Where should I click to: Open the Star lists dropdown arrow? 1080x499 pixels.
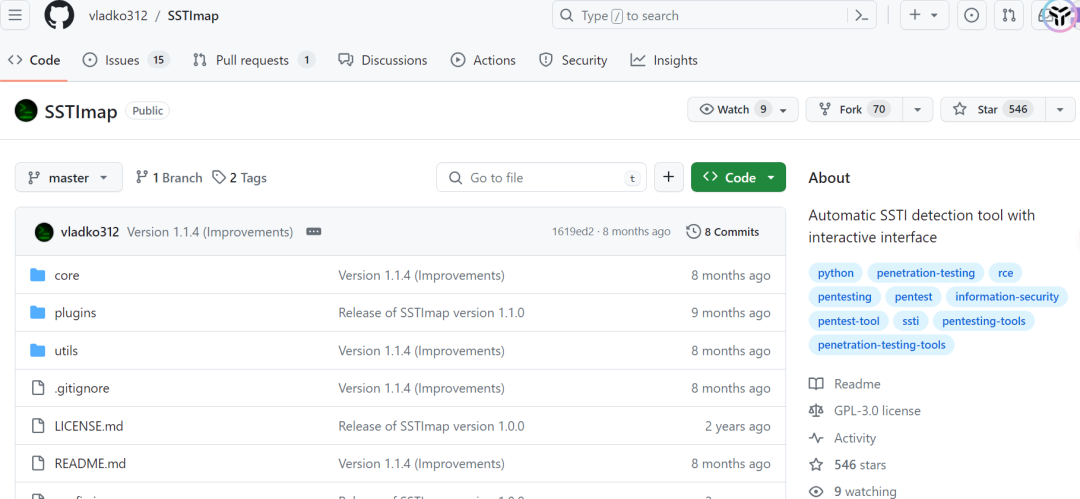click(1060, 110)
